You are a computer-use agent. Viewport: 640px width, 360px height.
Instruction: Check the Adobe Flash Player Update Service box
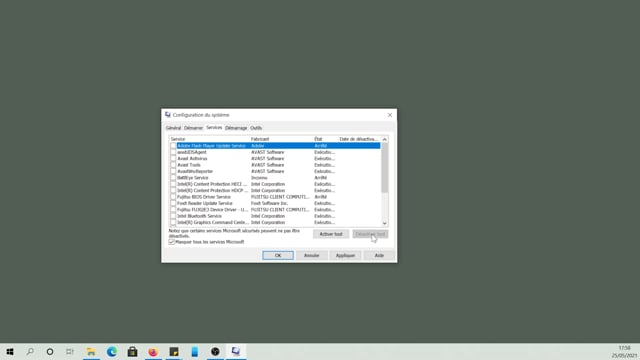coord(173,146)
